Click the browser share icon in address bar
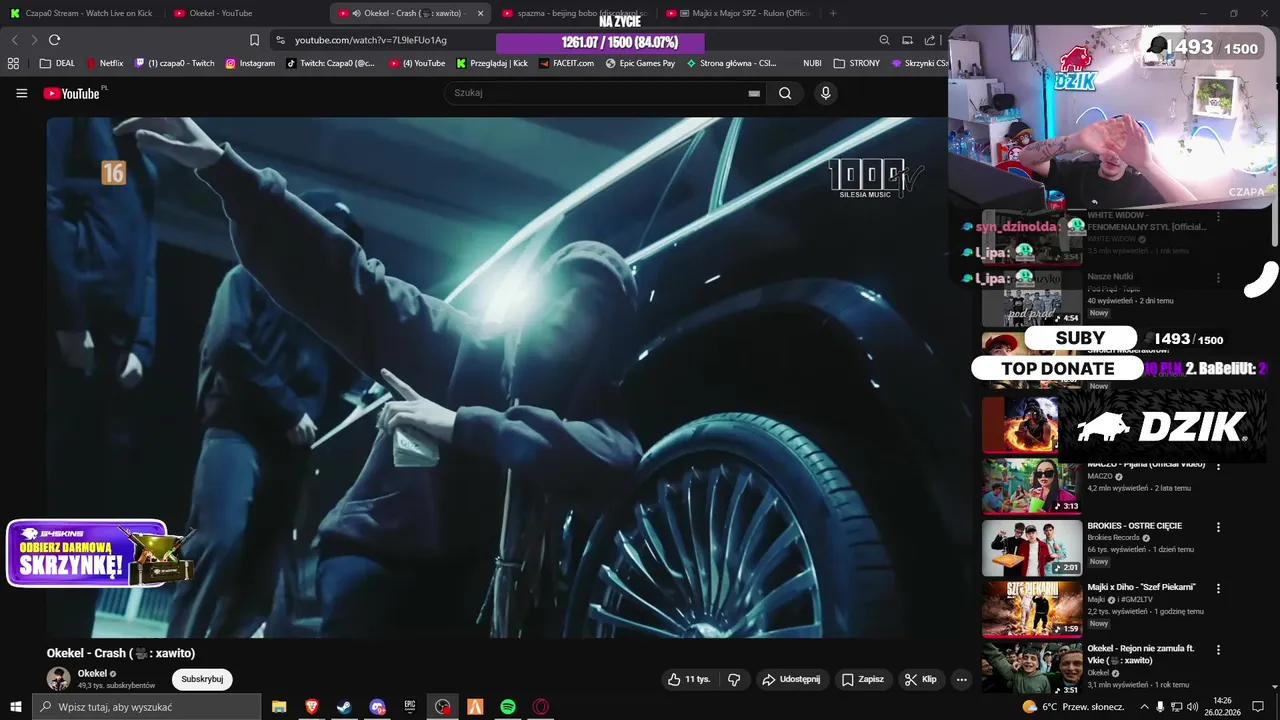 click(x=930, y=40)
